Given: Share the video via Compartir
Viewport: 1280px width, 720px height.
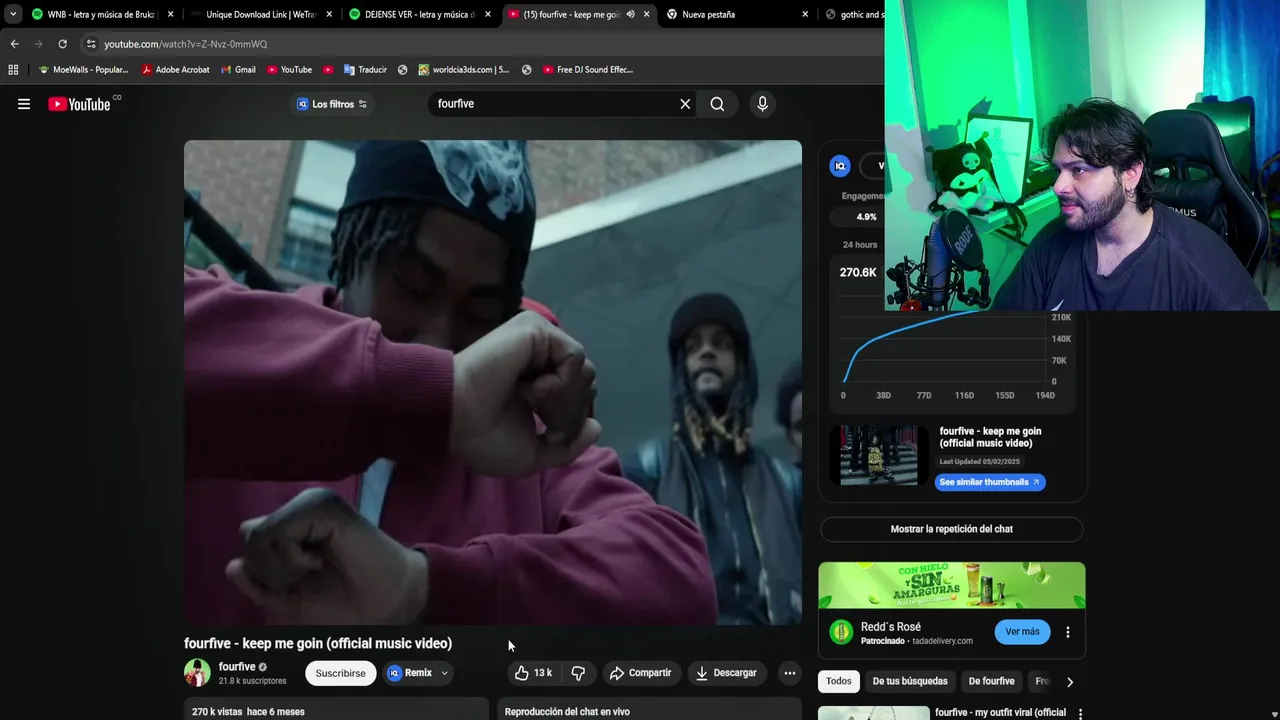Looking at the screenshot, I should (x=641, y=673).
